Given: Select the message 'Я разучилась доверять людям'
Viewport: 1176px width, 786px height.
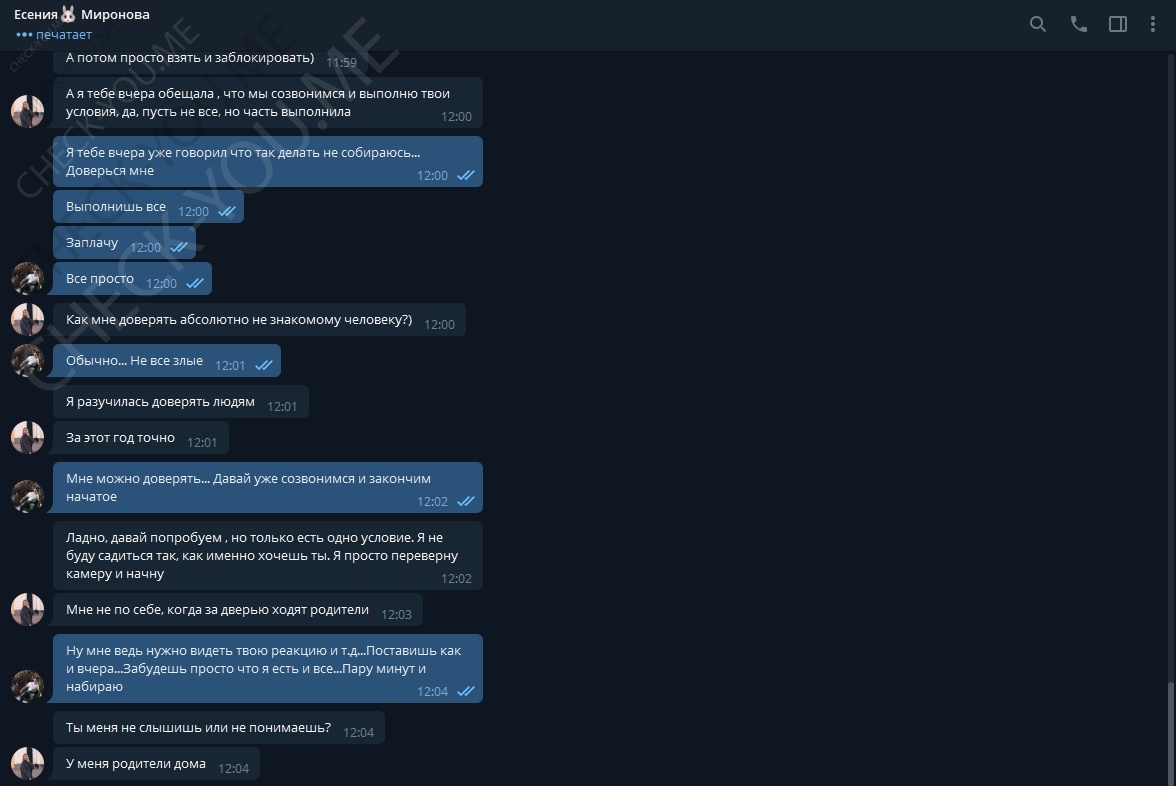Looking at the screenshot, I should point(181,402).
